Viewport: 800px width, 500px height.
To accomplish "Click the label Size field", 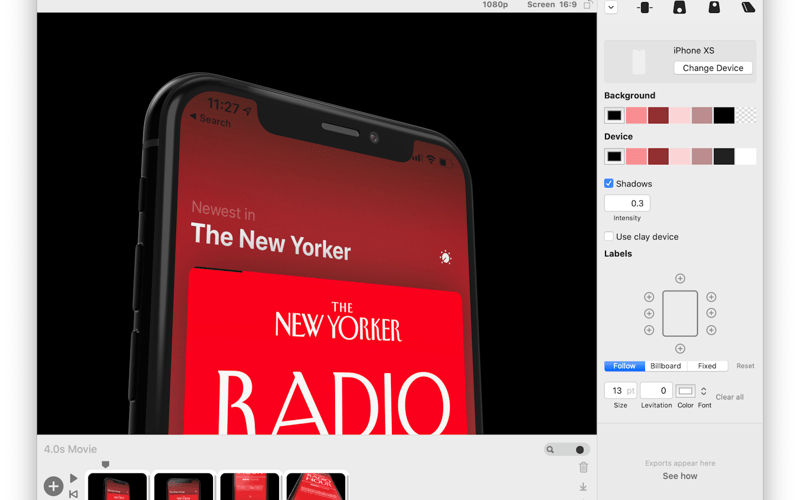I will [x=620, y=390].
